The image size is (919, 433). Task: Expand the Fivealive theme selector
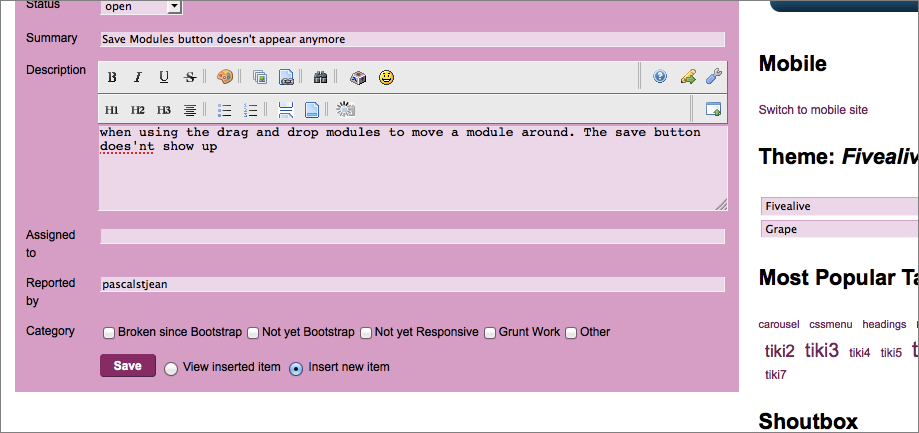click(x=839, y=206)
